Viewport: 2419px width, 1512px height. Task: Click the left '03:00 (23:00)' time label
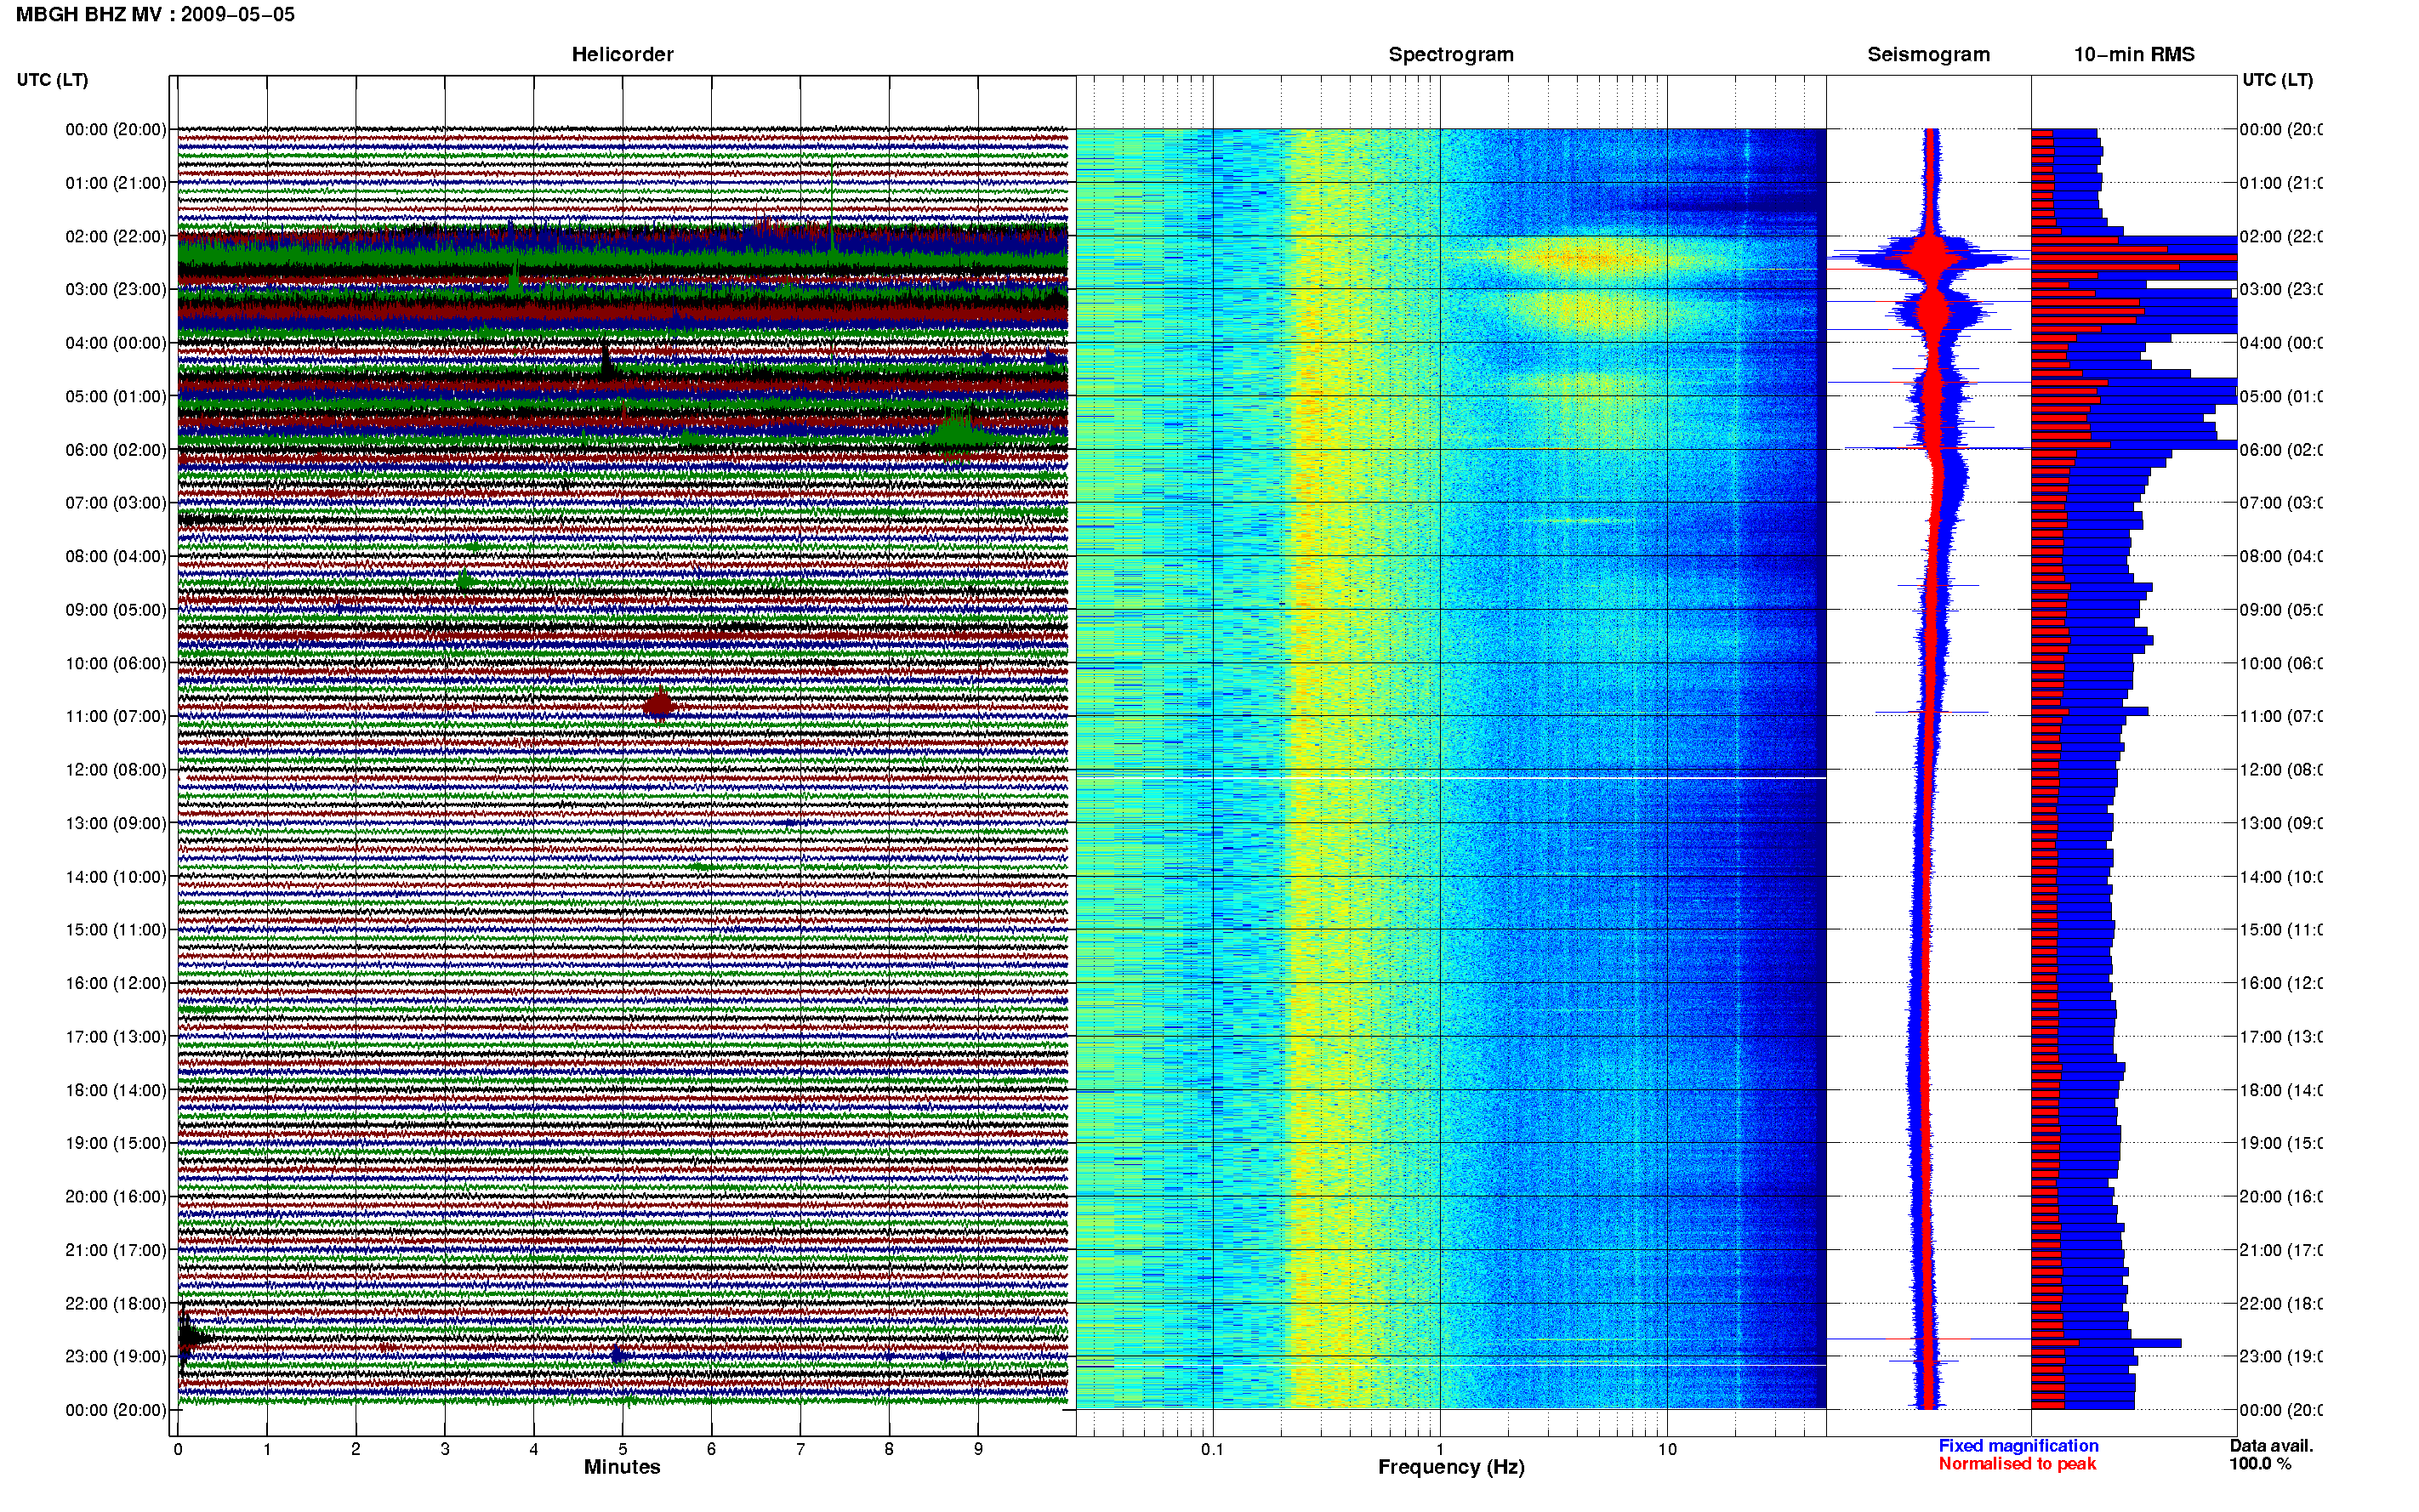pos(116,289)
